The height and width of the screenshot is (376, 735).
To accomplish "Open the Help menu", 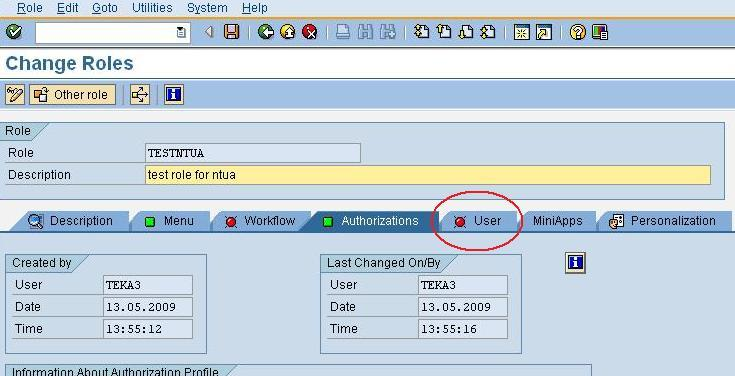I will (x=255, y=8).
